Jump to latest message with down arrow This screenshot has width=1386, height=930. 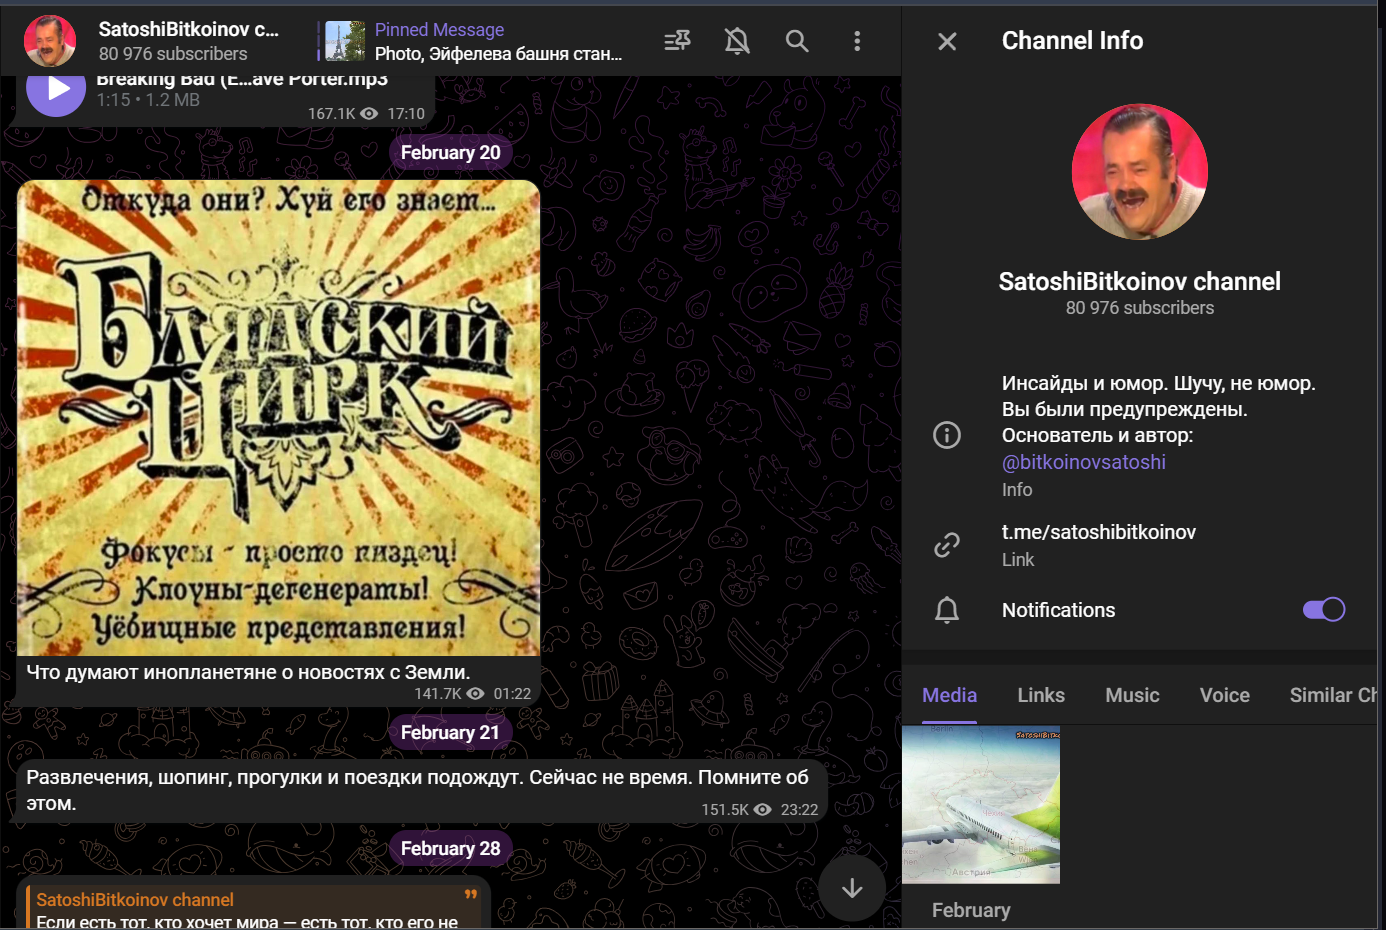(852, 888)
